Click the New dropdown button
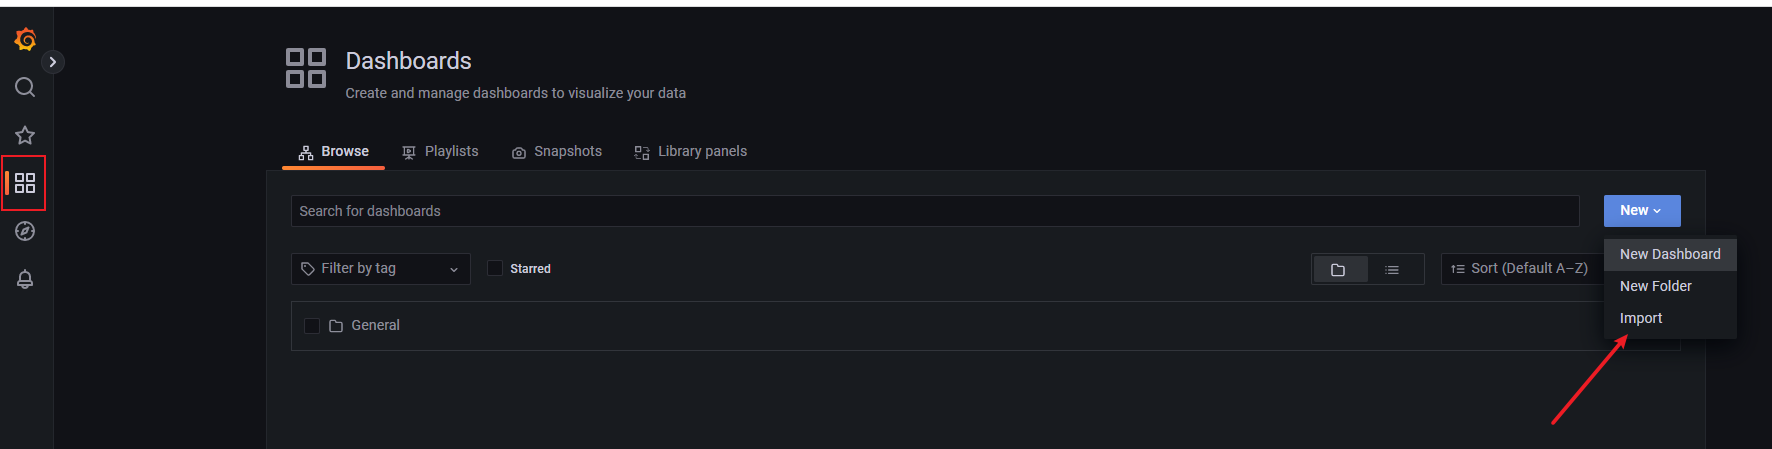 pos(1641,211)
